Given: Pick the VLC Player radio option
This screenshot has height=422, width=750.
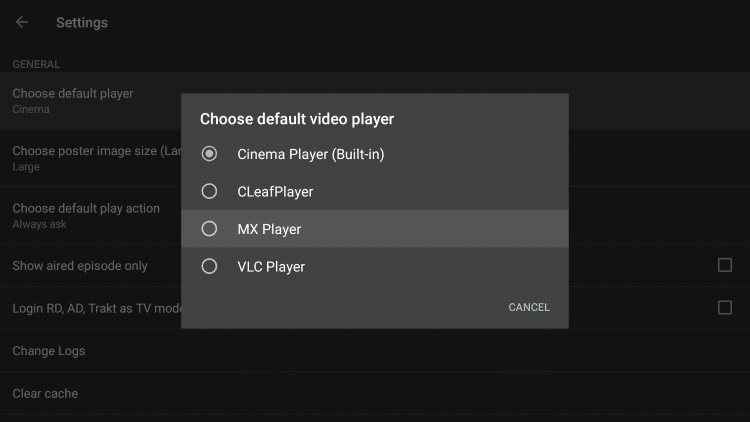Looking at the screenshot, I should coord(209,266).
